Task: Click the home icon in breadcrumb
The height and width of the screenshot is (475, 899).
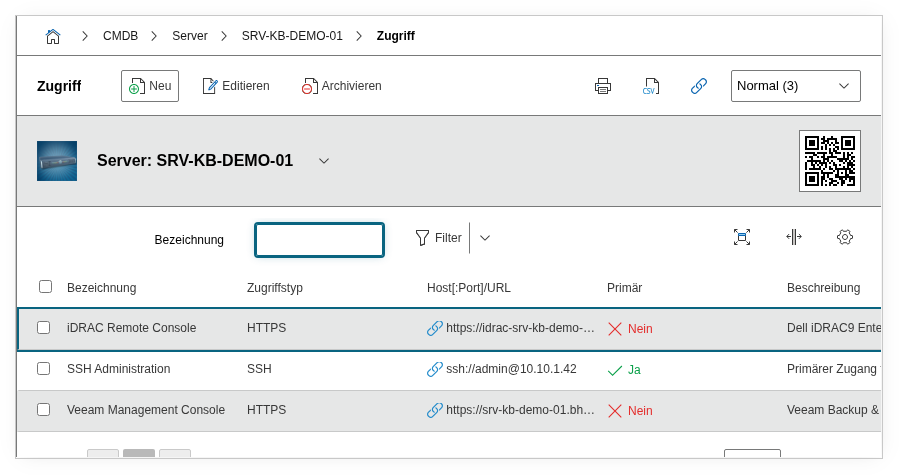Action: [53, 36]
